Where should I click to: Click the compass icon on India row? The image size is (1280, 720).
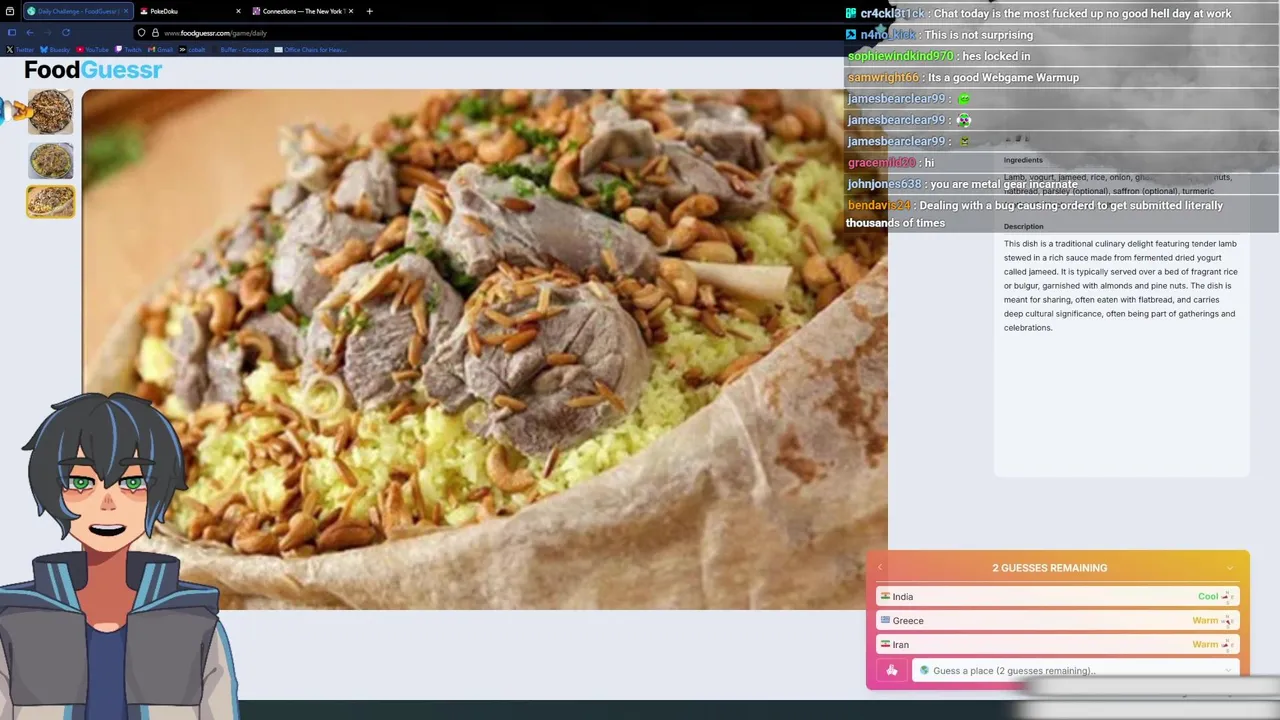click(x=1227, y=596)
